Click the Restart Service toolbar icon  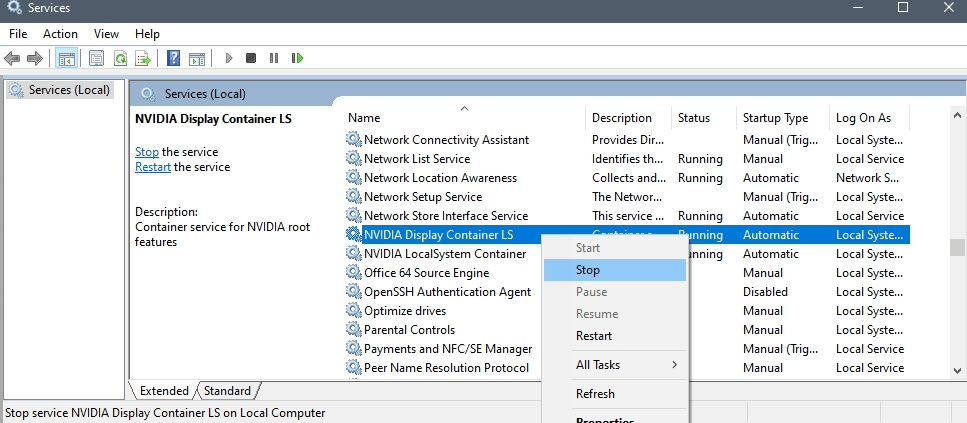coord(297,58)
